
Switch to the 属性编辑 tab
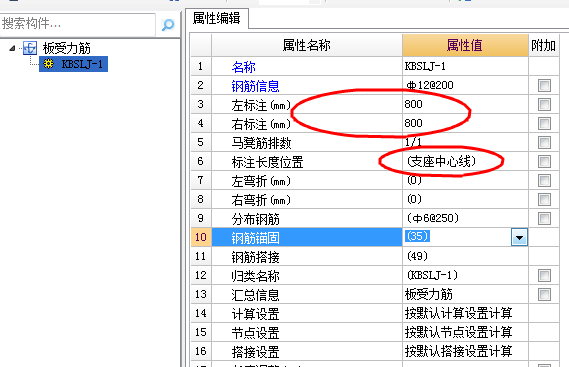click(x=217, y=18)
